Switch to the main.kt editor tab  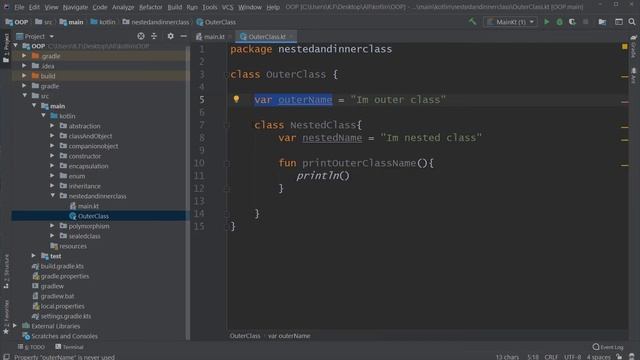pyautogui.click(x=211, y=37)
